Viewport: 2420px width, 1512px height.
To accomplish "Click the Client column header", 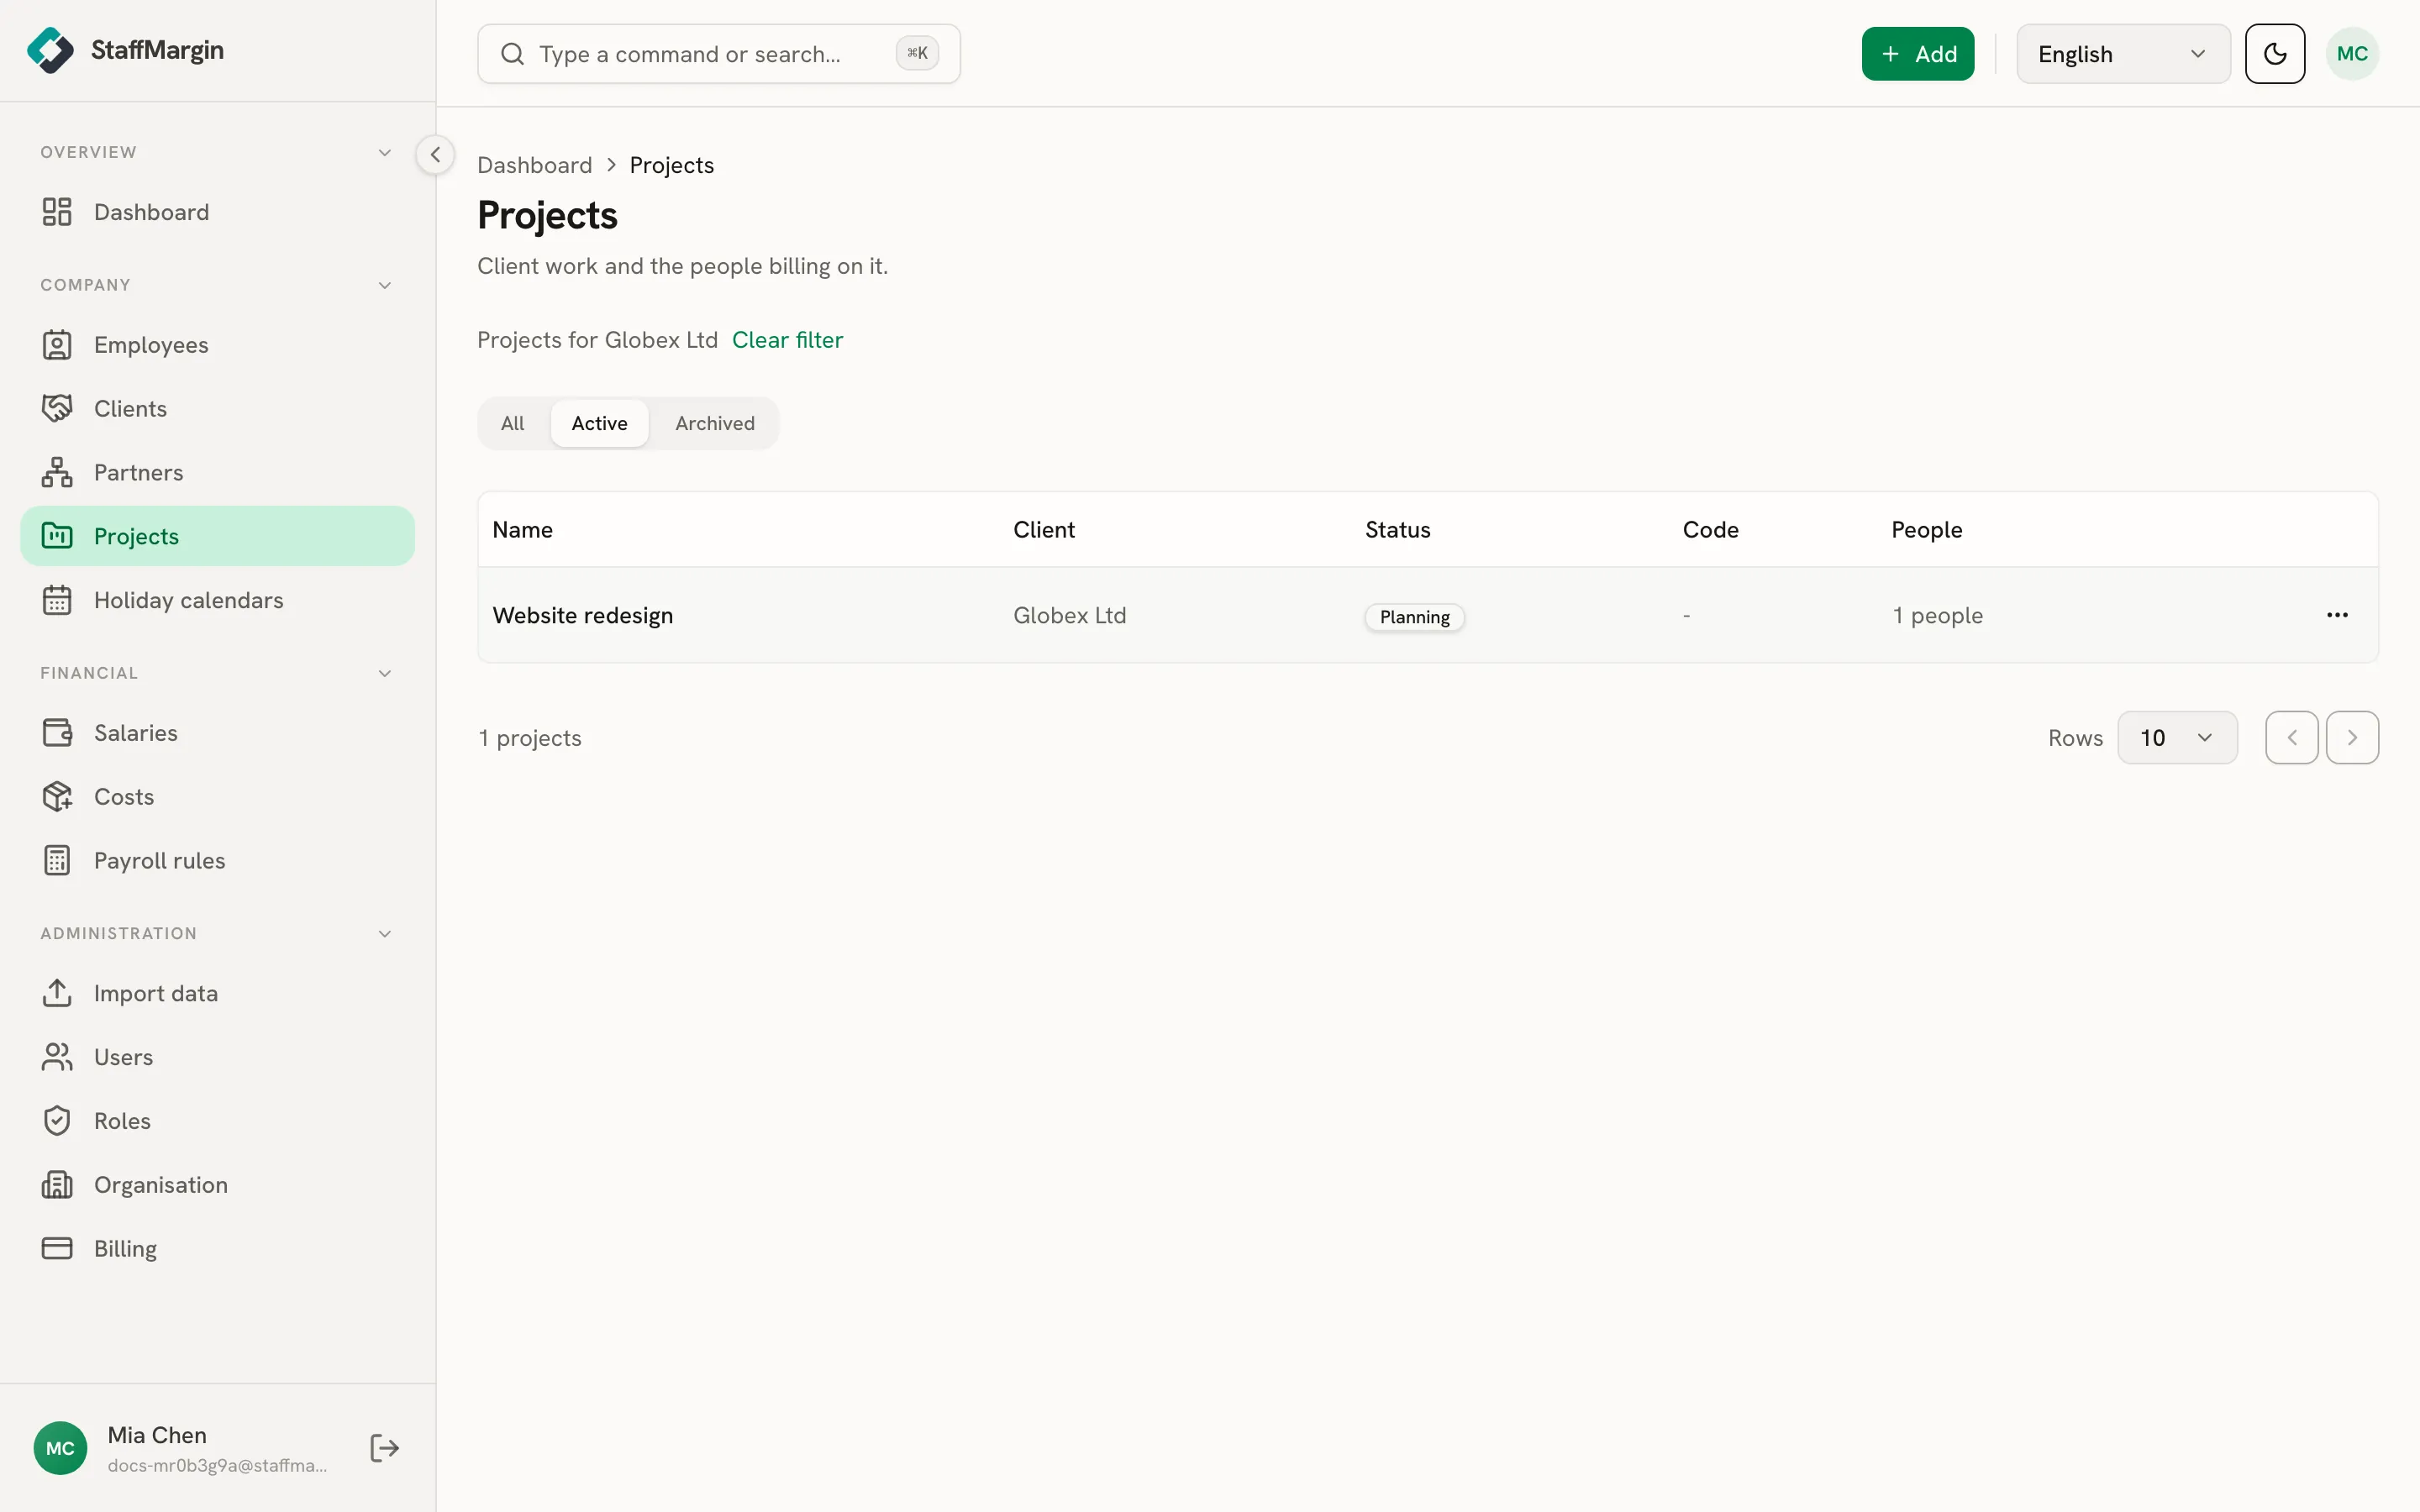I will pos(1044,530).
